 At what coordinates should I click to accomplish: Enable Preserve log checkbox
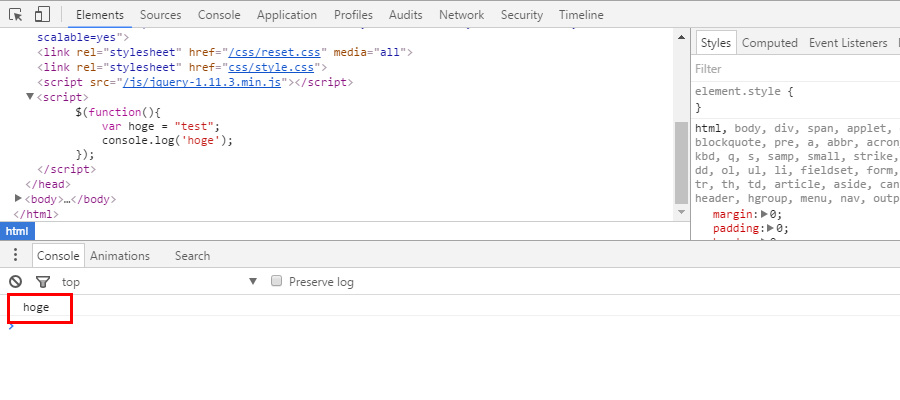tap(277, 282)
